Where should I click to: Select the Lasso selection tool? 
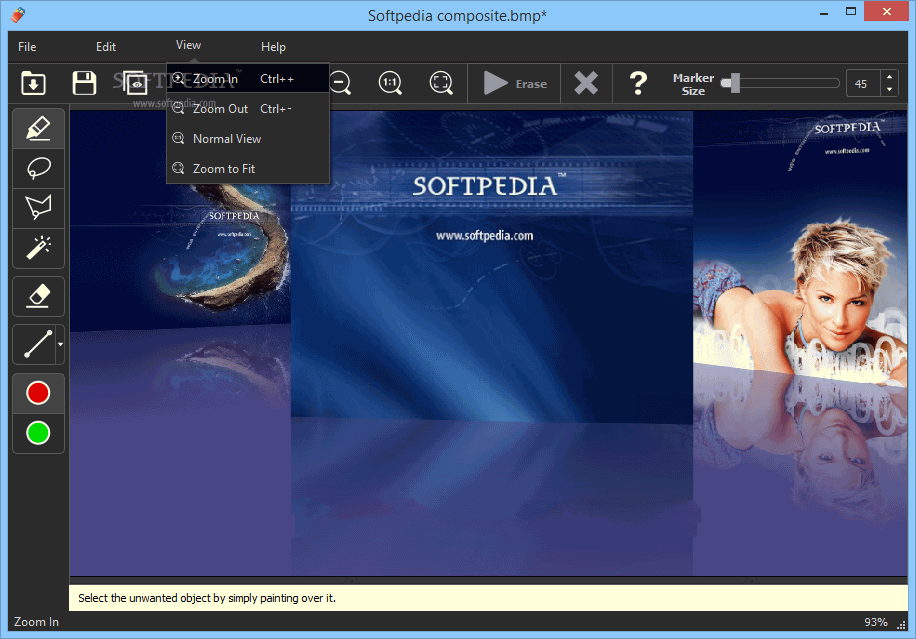click(39, 168)
